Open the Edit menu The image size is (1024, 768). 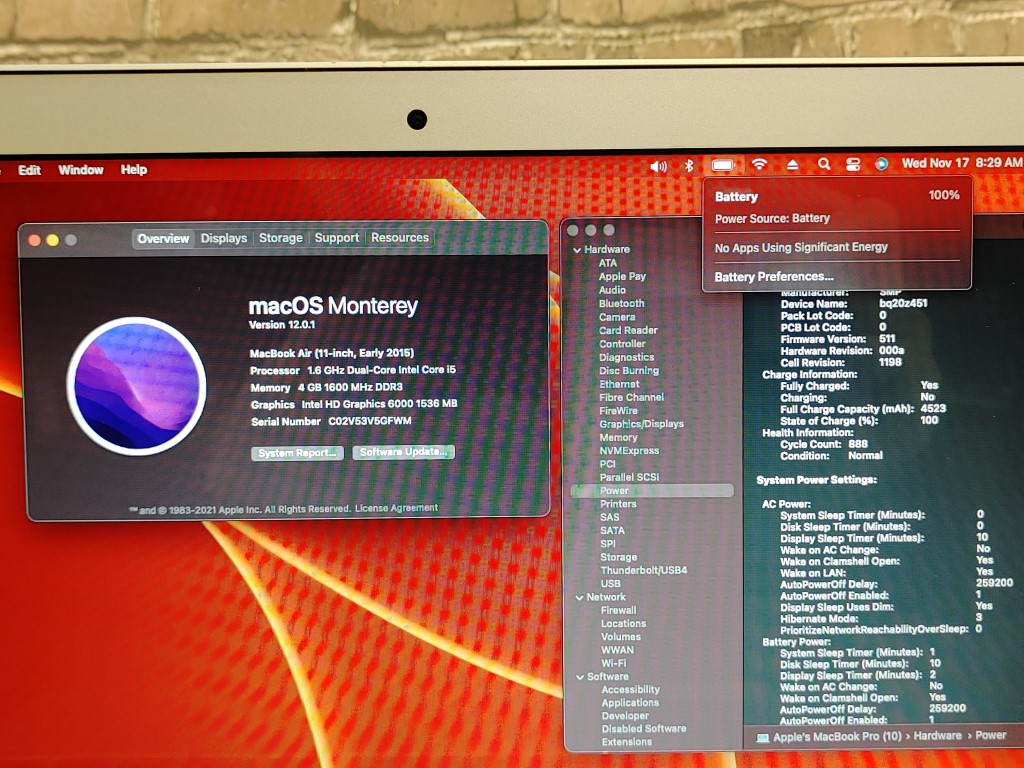tap(29, 170)
